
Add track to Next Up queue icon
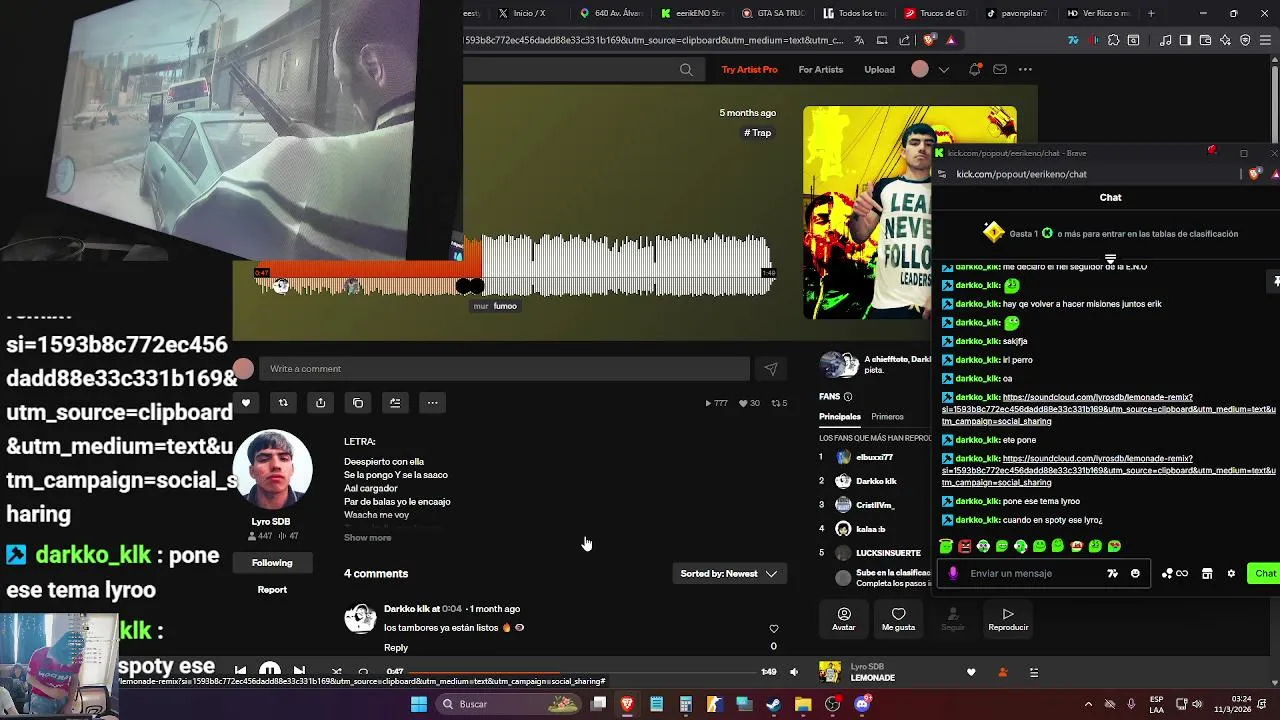click(395, 403)
